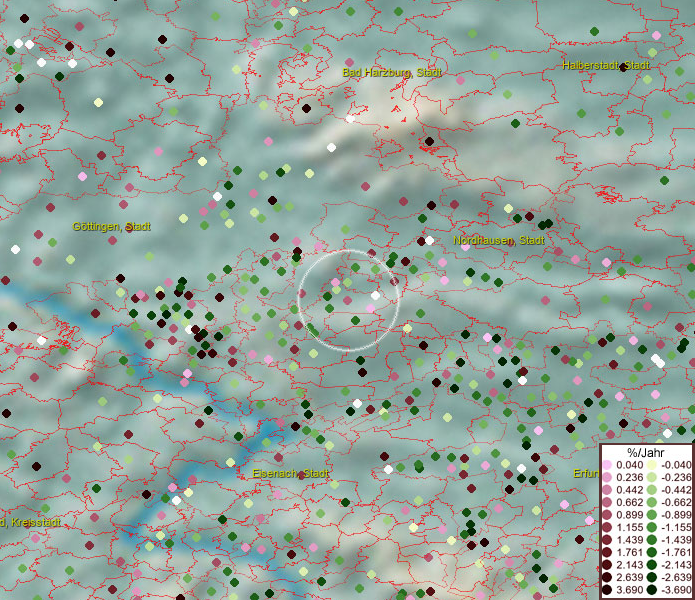Click the -2.143 legend value
Screen dimensions: 695x600
[676, 565]
